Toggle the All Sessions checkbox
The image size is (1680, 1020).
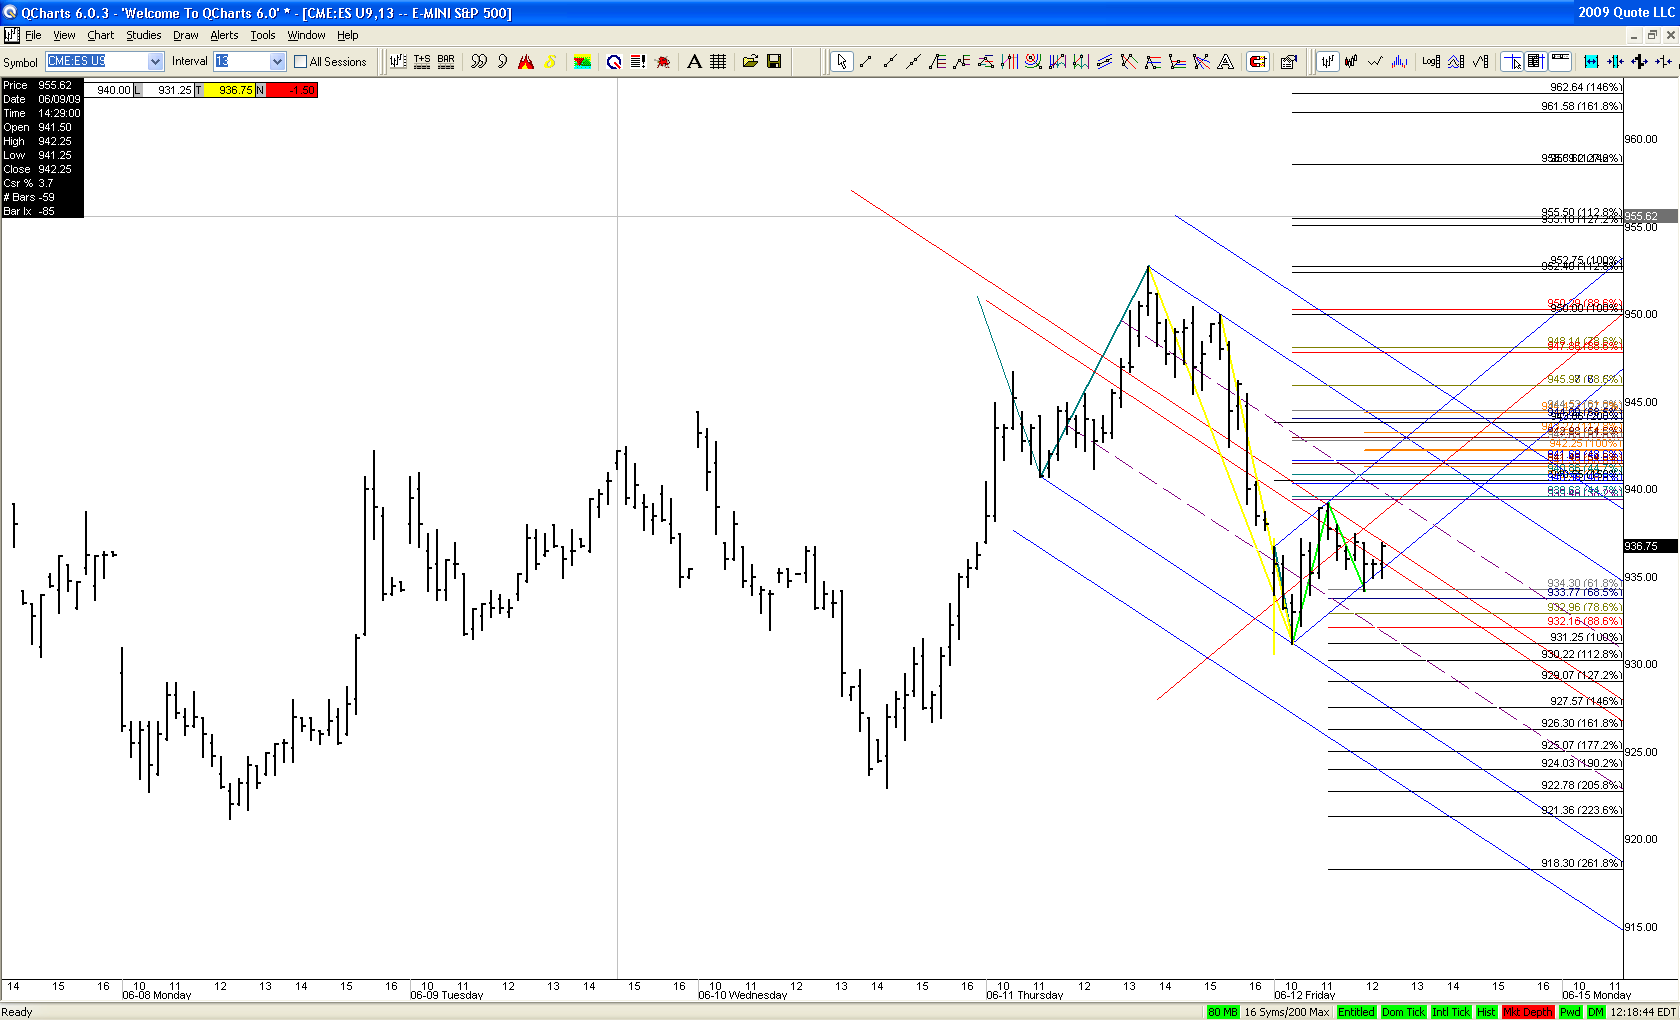pyautogui.click(x=300, y=62)
